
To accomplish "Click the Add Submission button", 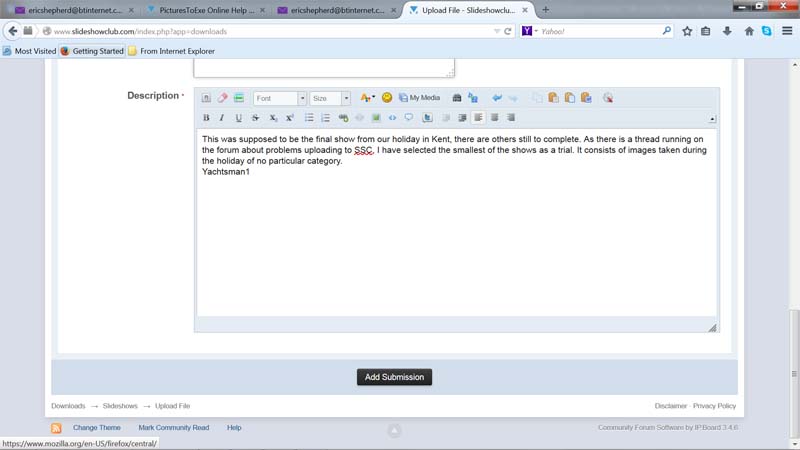I will tap(394, 377).
